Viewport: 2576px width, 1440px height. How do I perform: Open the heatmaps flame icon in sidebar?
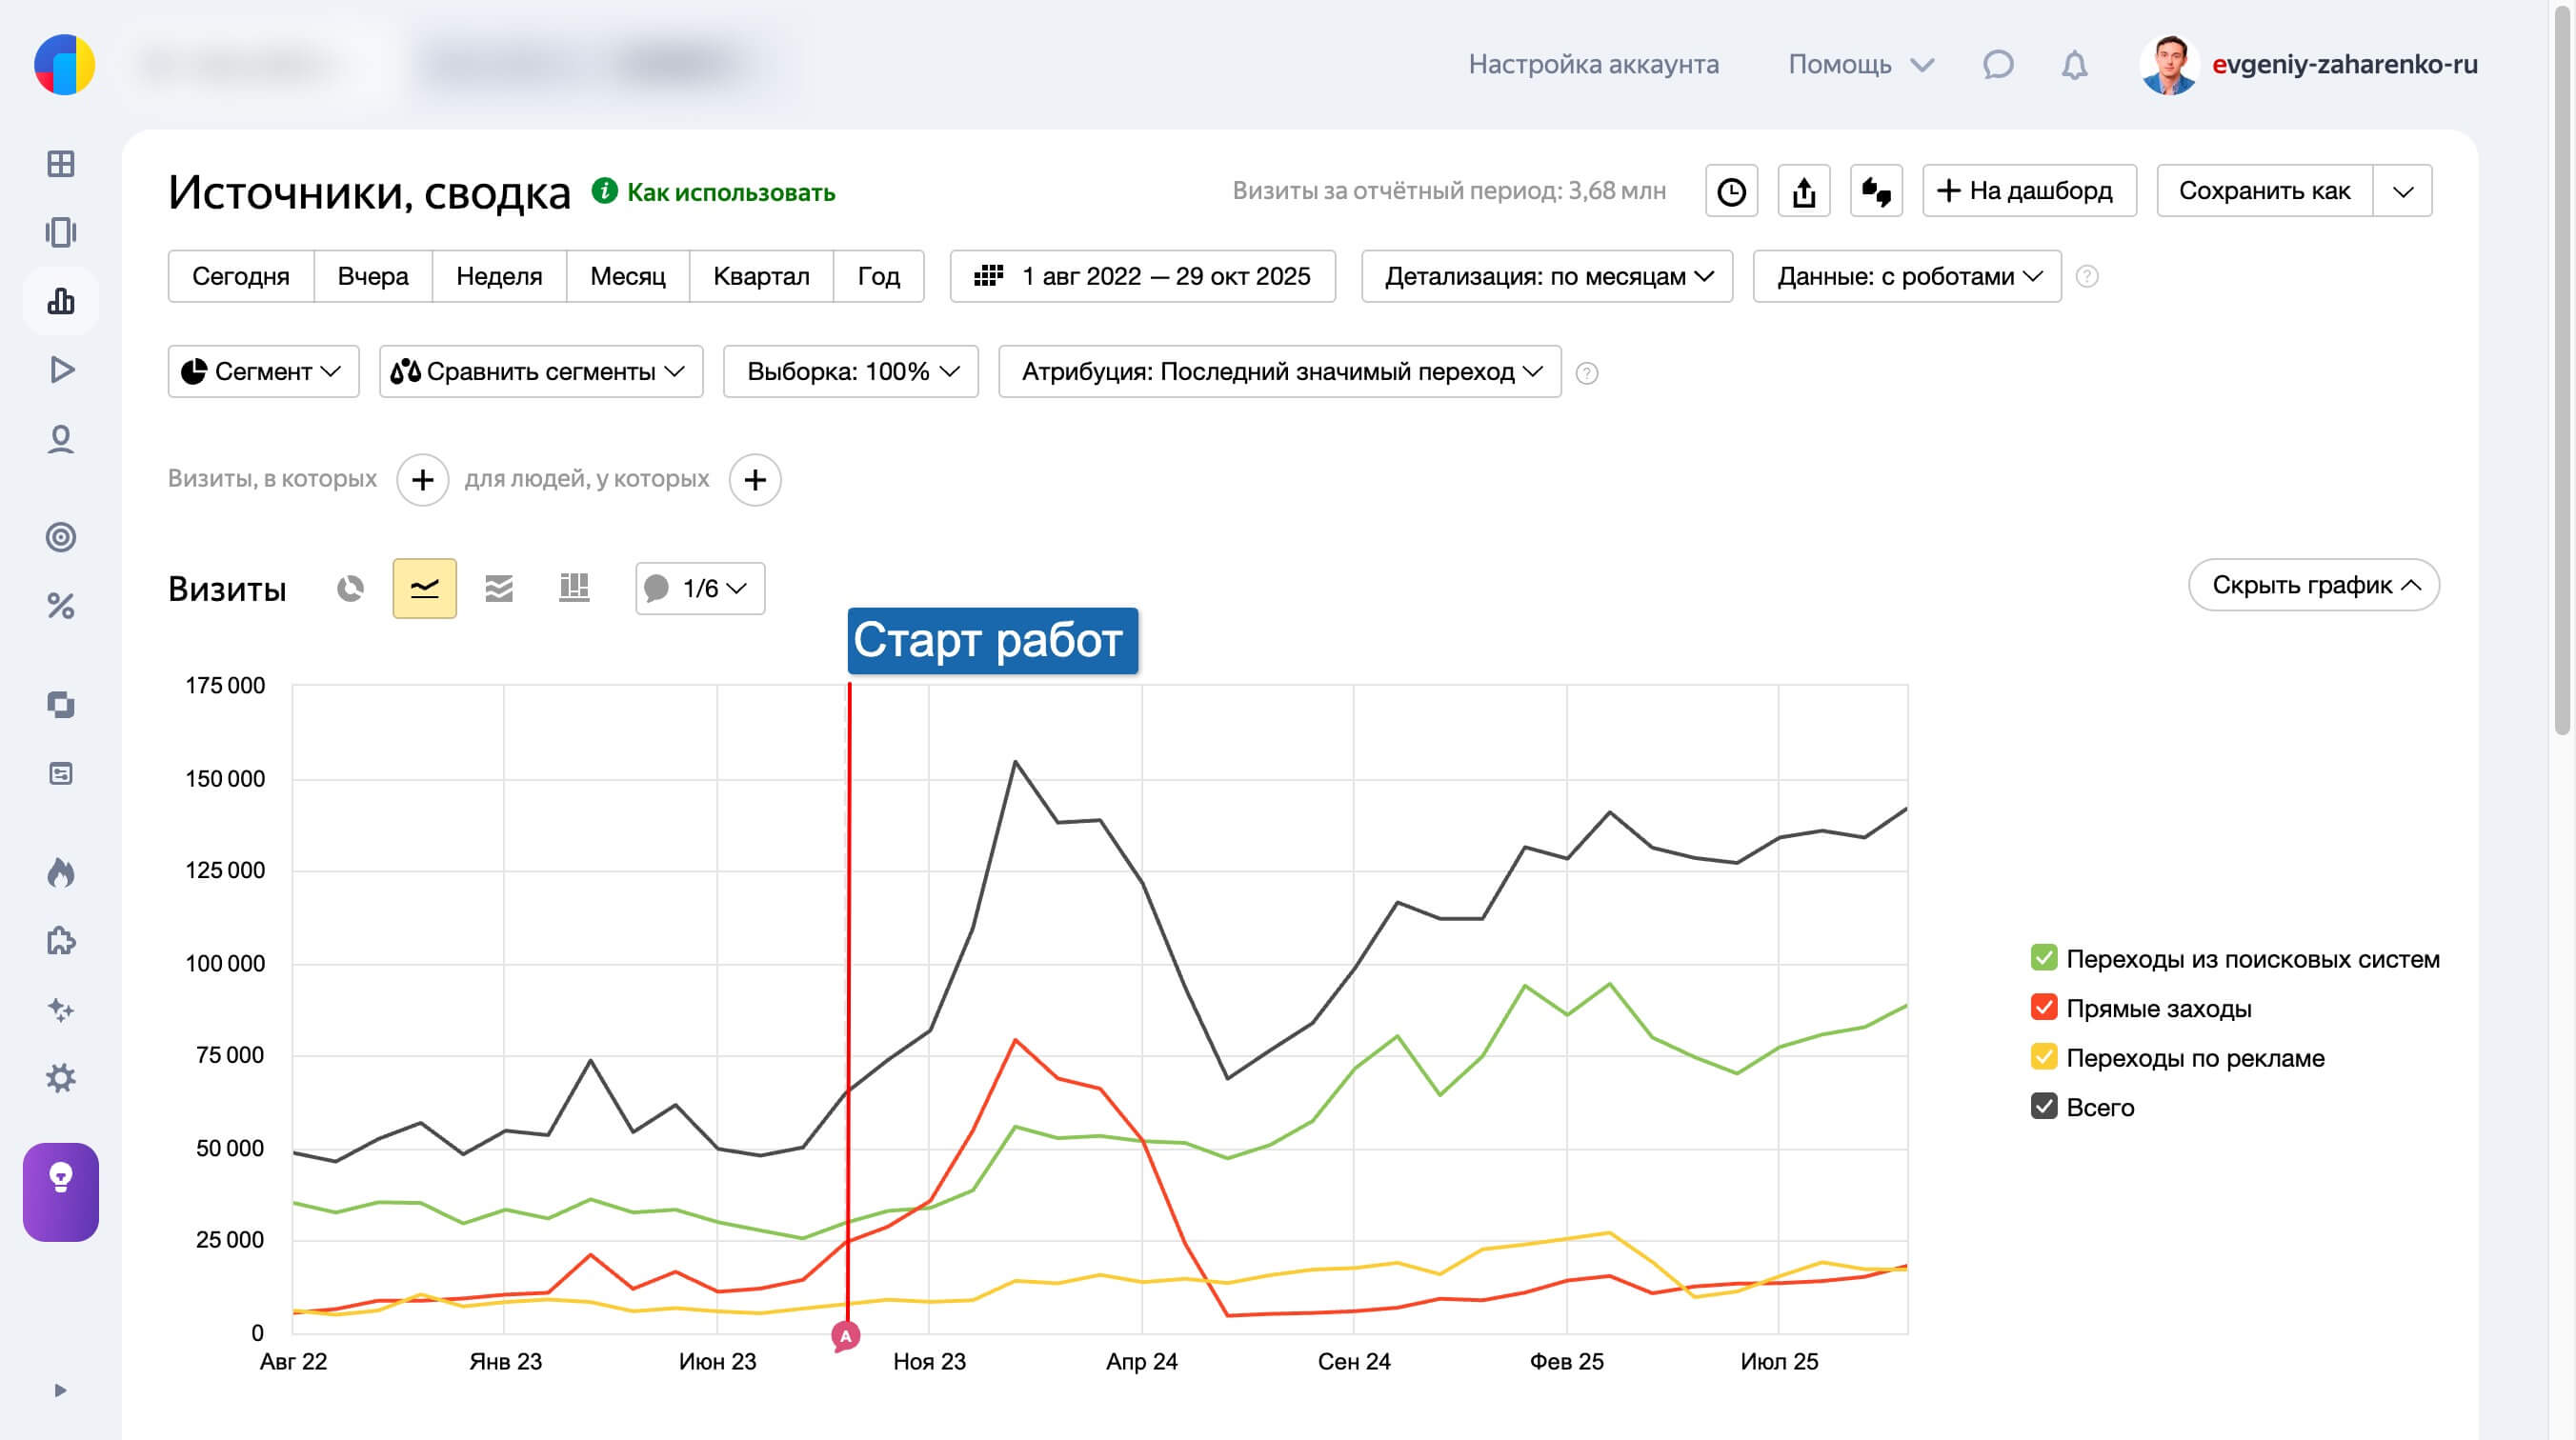point(61,873)
